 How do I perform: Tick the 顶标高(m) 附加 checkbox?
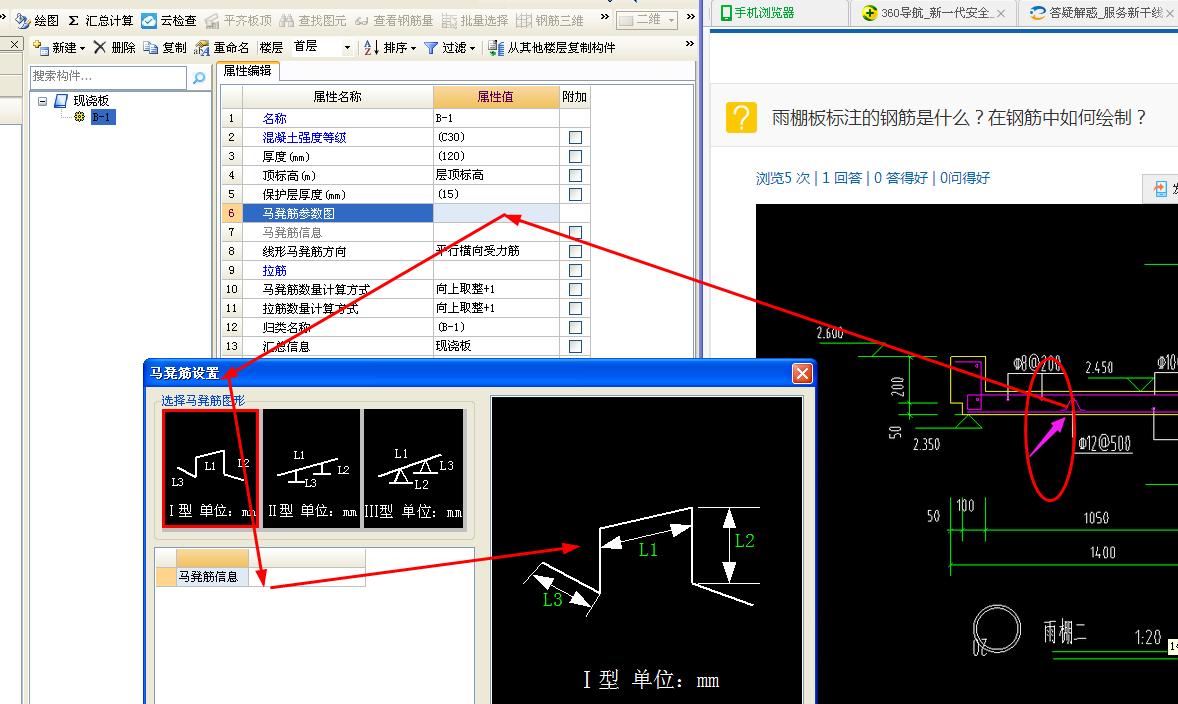tap(575, 175)
